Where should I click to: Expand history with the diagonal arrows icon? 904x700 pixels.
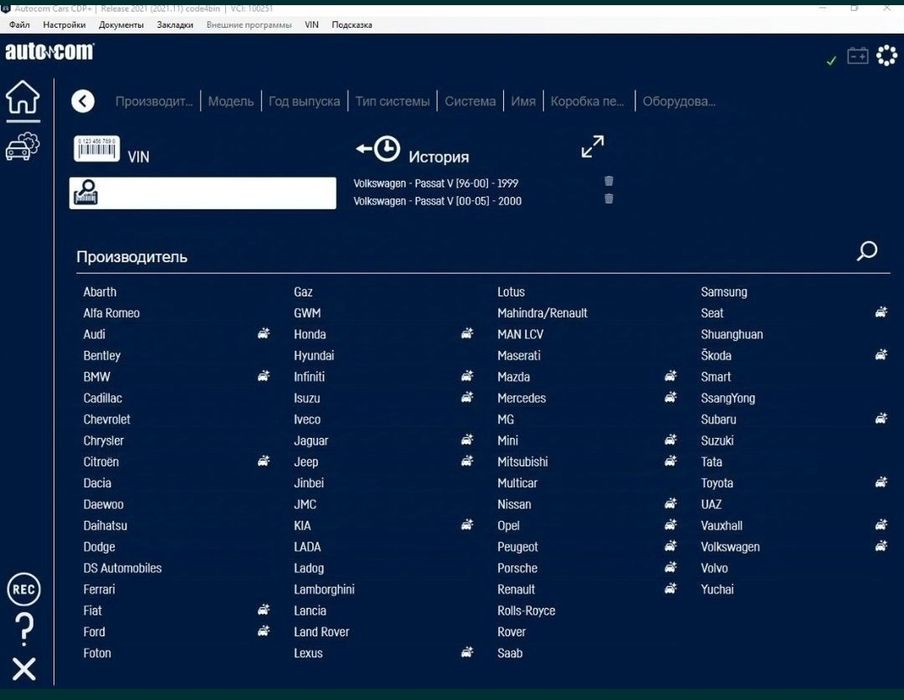tap(593, 146)
